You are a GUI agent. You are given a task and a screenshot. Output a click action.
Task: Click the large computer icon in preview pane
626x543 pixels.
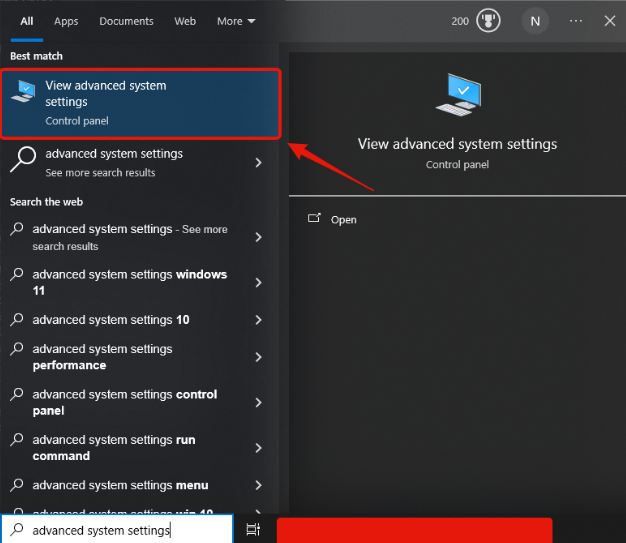coord(458,95)
